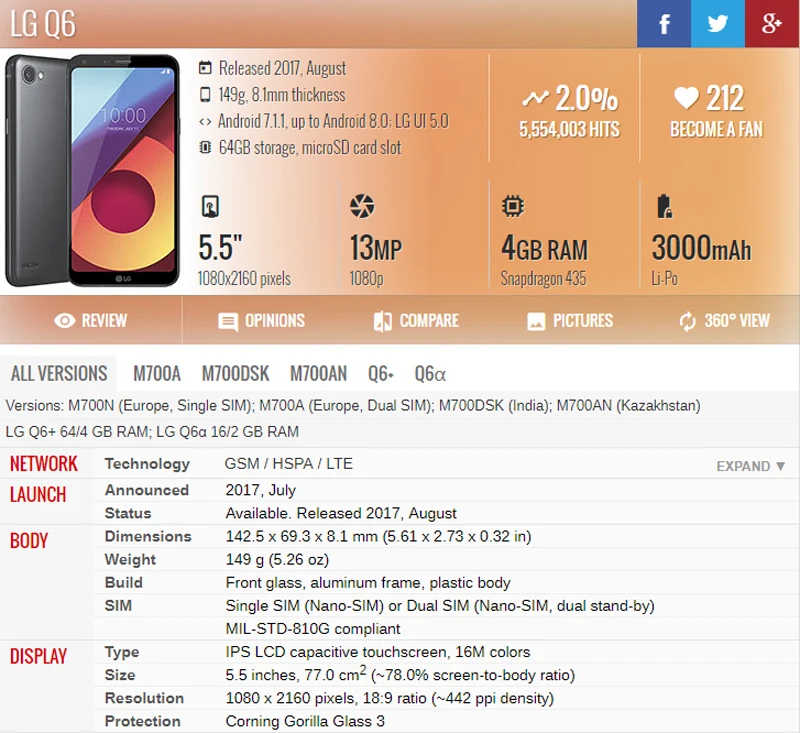Click the GSM / HSPA / LTE value
The image size is (800, 733).
pos(289,464)
